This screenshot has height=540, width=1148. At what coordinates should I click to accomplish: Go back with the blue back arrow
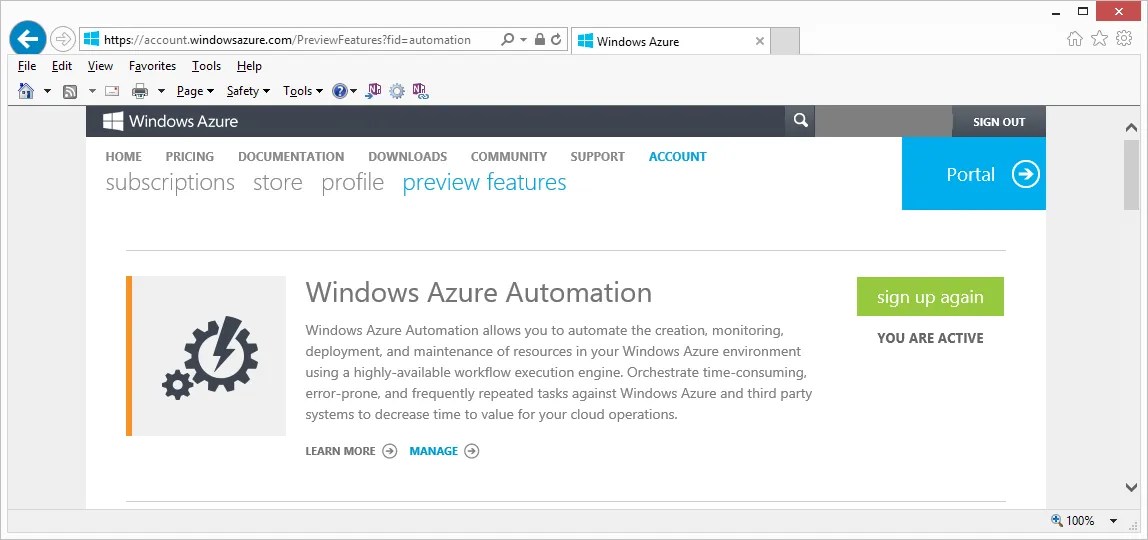(x=27, y=38)
